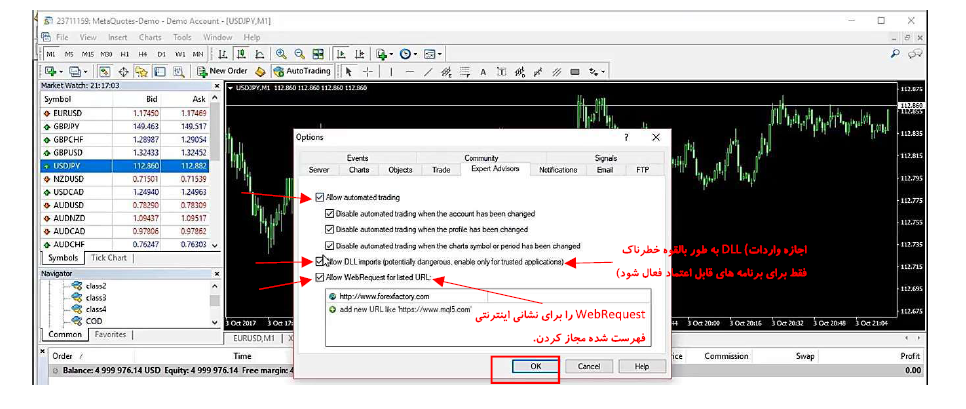Viewport: 966px width, 409px height.
Task: Zoom out of the chart
Action: 299,54
